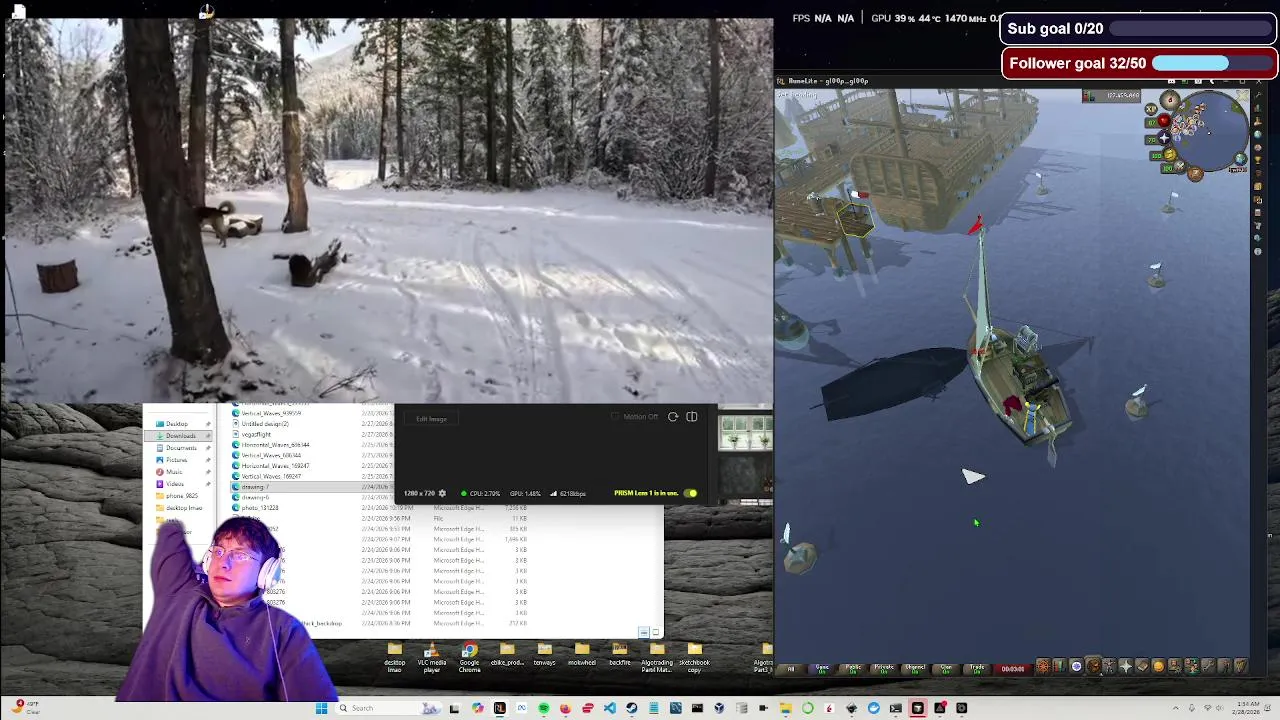Switch off the PRISM Lens in-use toggle
The image size is (1280, 720).
[x=690, y=493]
